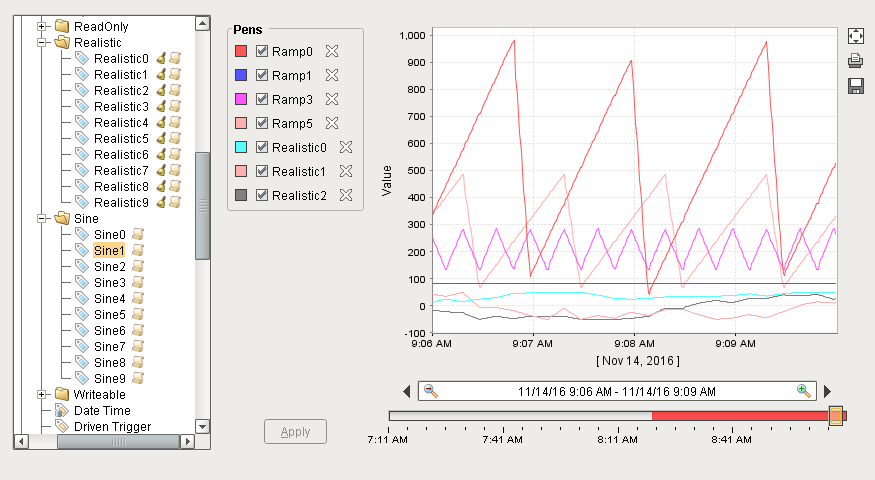Pan date range backward with left arrow
Image resolution: width=875 pixels, height=480 pixels.
[407, 391]
